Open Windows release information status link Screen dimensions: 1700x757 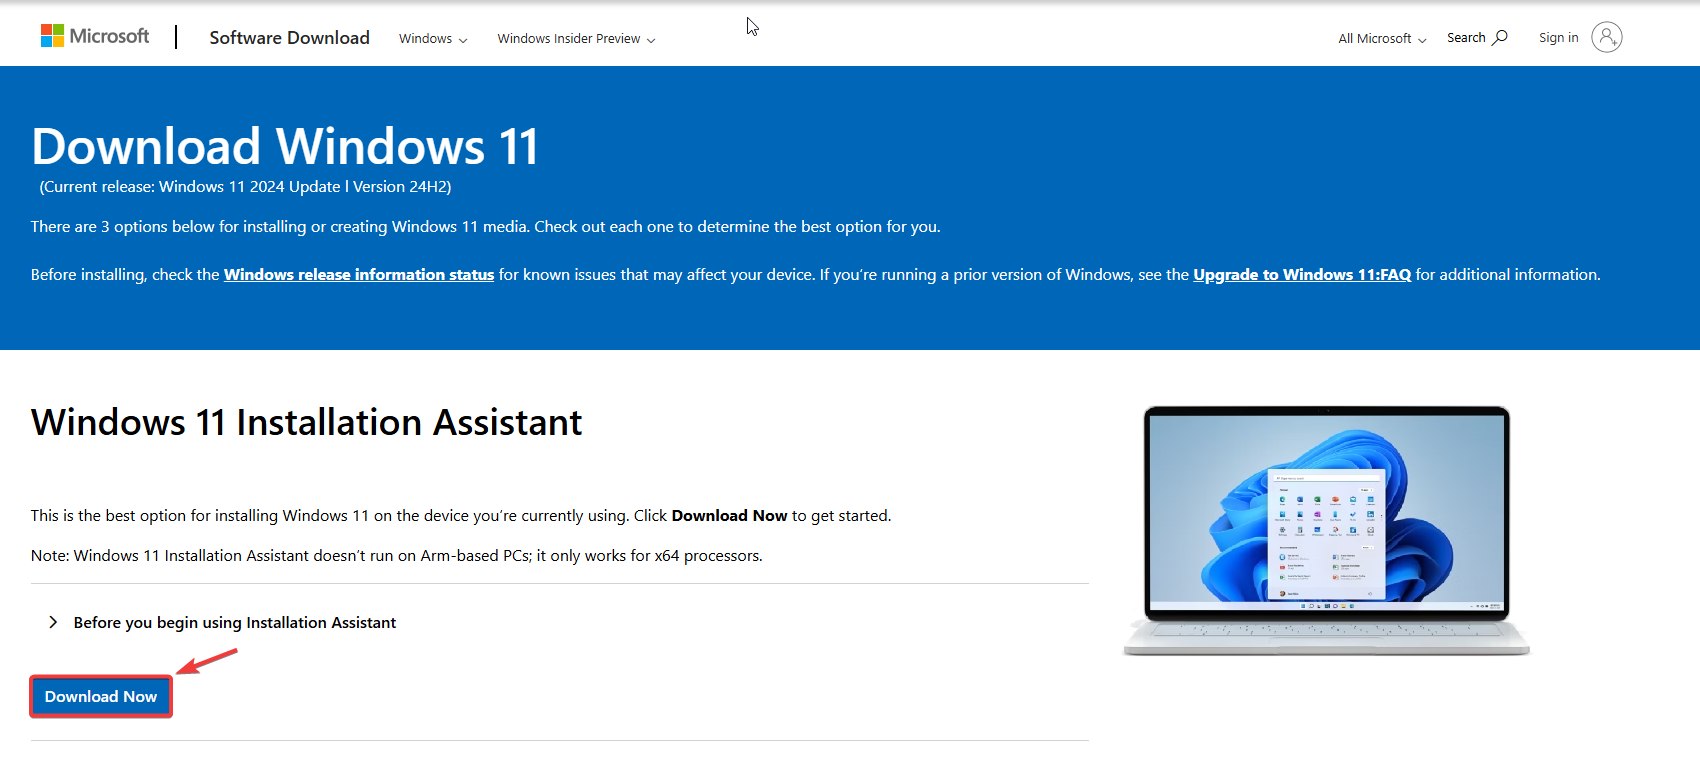[359, 274]
